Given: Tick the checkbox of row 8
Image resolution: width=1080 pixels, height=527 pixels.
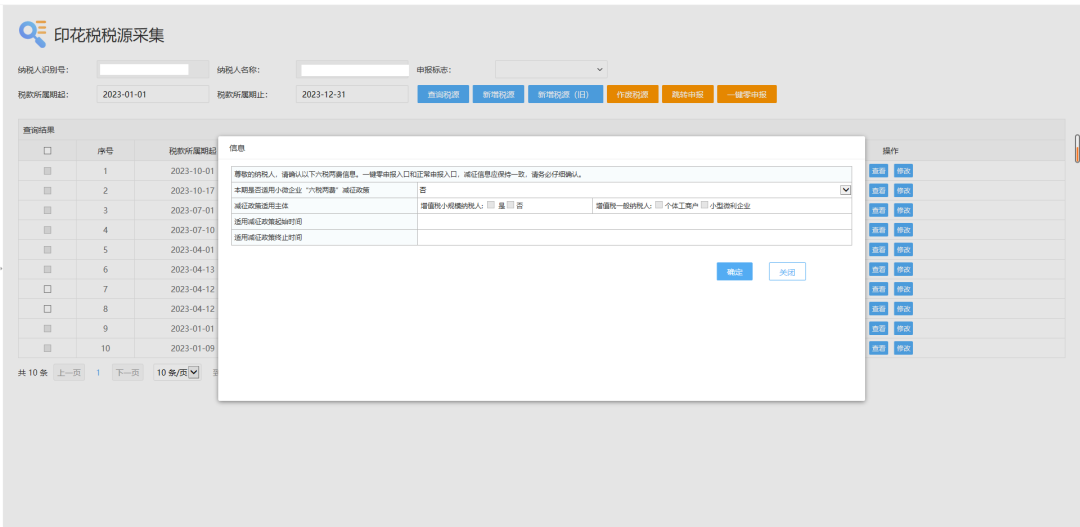Looking at the screenshot, I should 48,309.
